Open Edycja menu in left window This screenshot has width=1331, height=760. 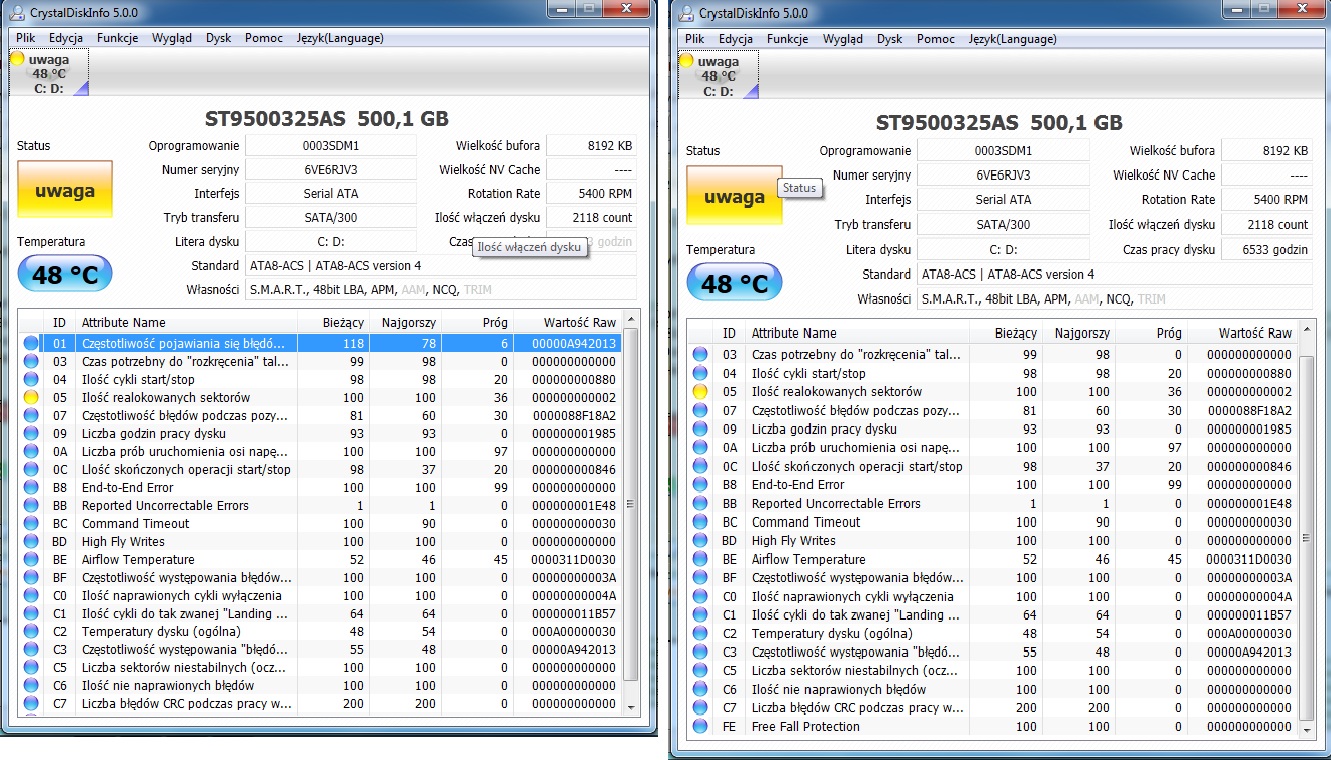pyautogui.click(x=65, y=38)
